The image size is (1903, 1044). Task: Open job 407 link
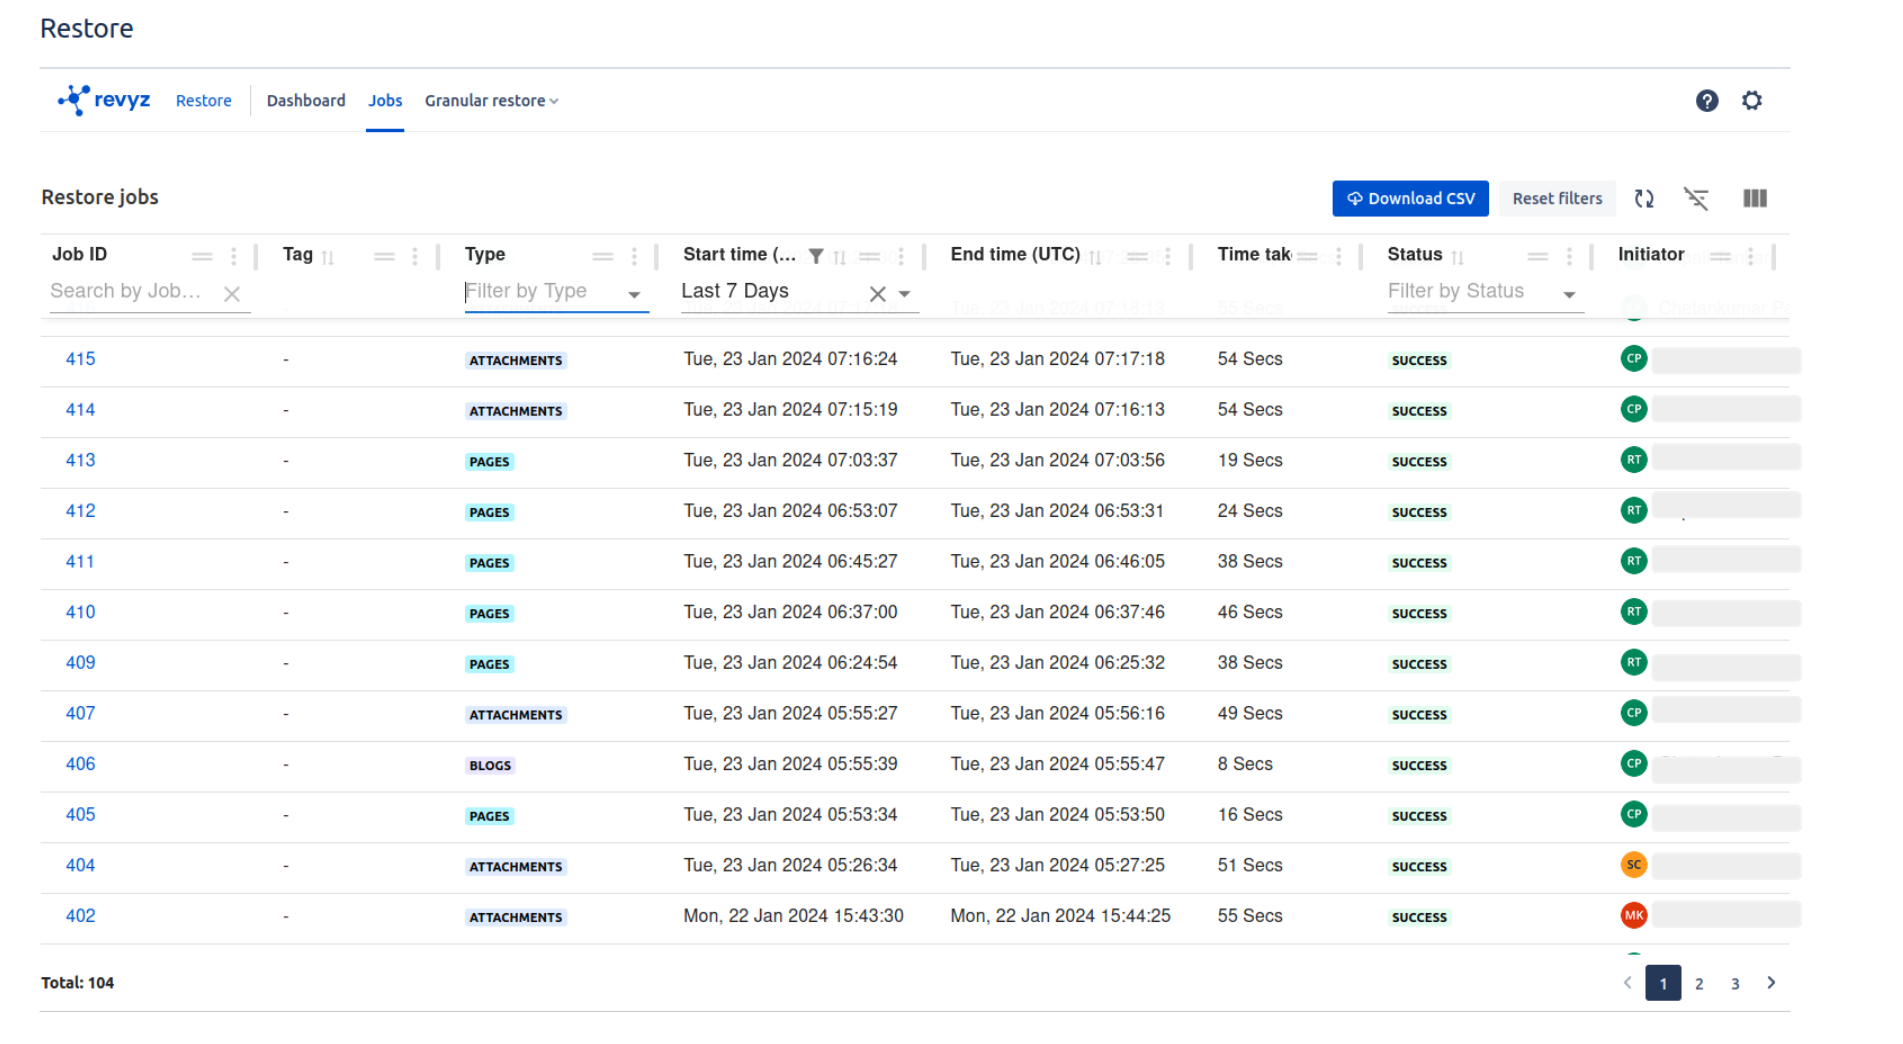(x=80, y=713)
